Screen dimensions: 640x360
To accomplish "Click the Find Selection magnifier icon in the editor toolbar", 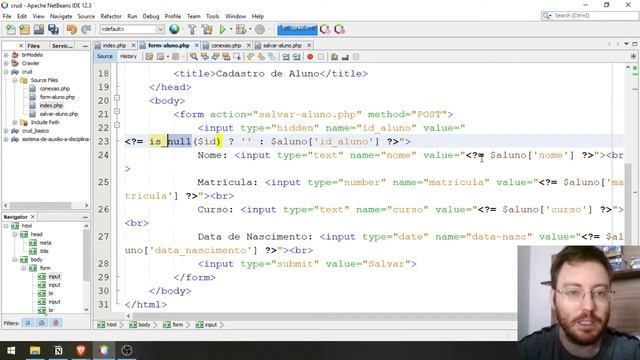I will [x=194, y=57].
